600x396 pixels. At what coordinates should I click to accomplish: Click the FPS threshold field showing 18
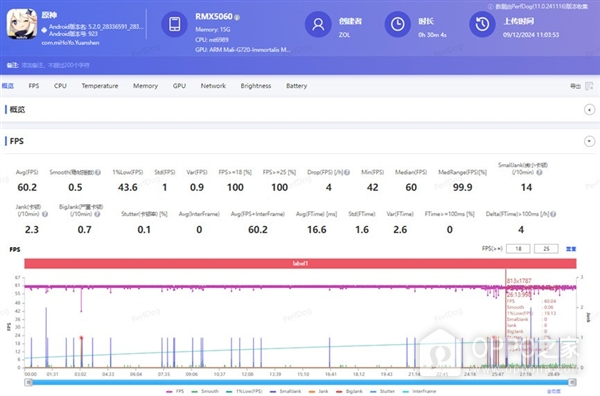[x=518, y=249]
